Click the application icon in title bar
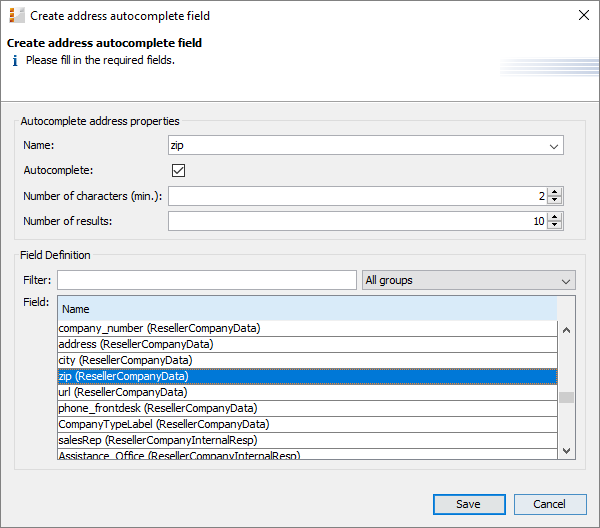The image size is (600, 528). 16,16
